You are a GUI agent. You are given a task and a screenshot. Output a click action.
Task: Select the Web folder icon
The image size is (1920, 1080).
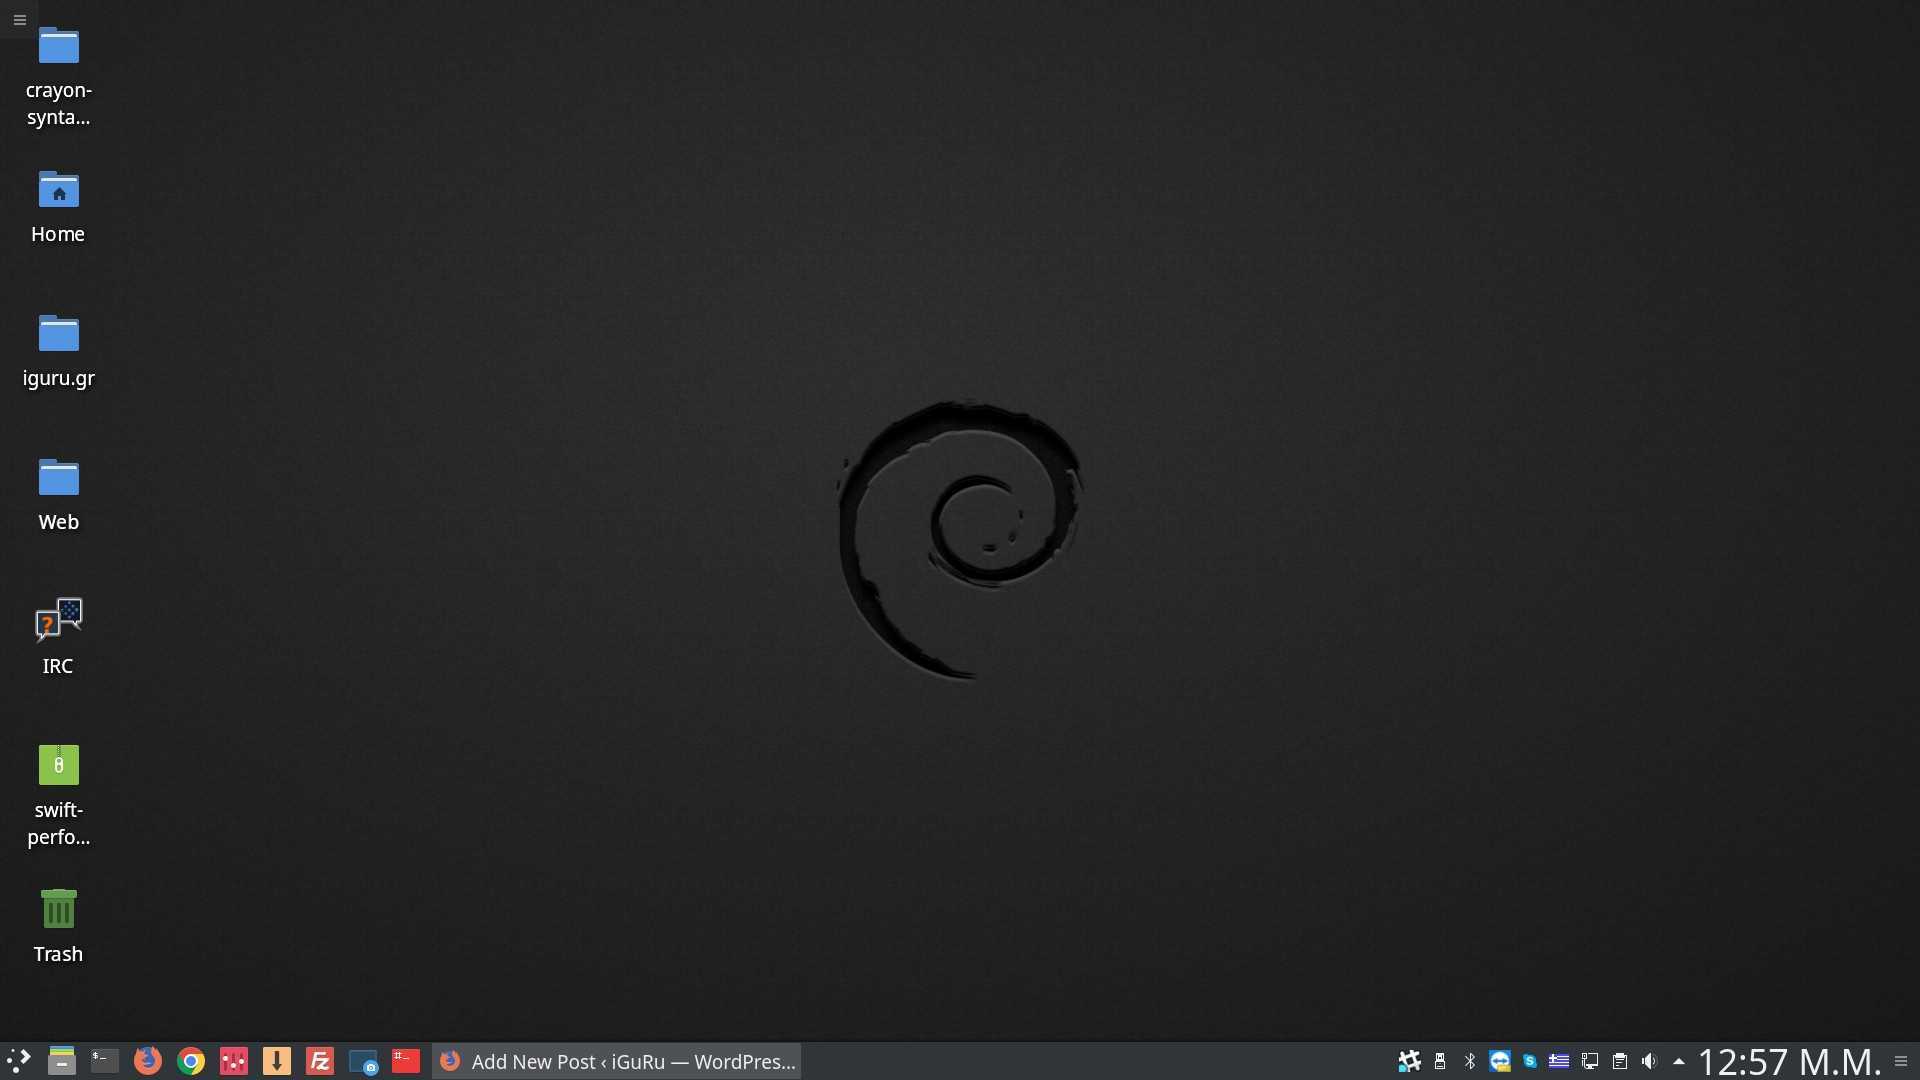59,495
